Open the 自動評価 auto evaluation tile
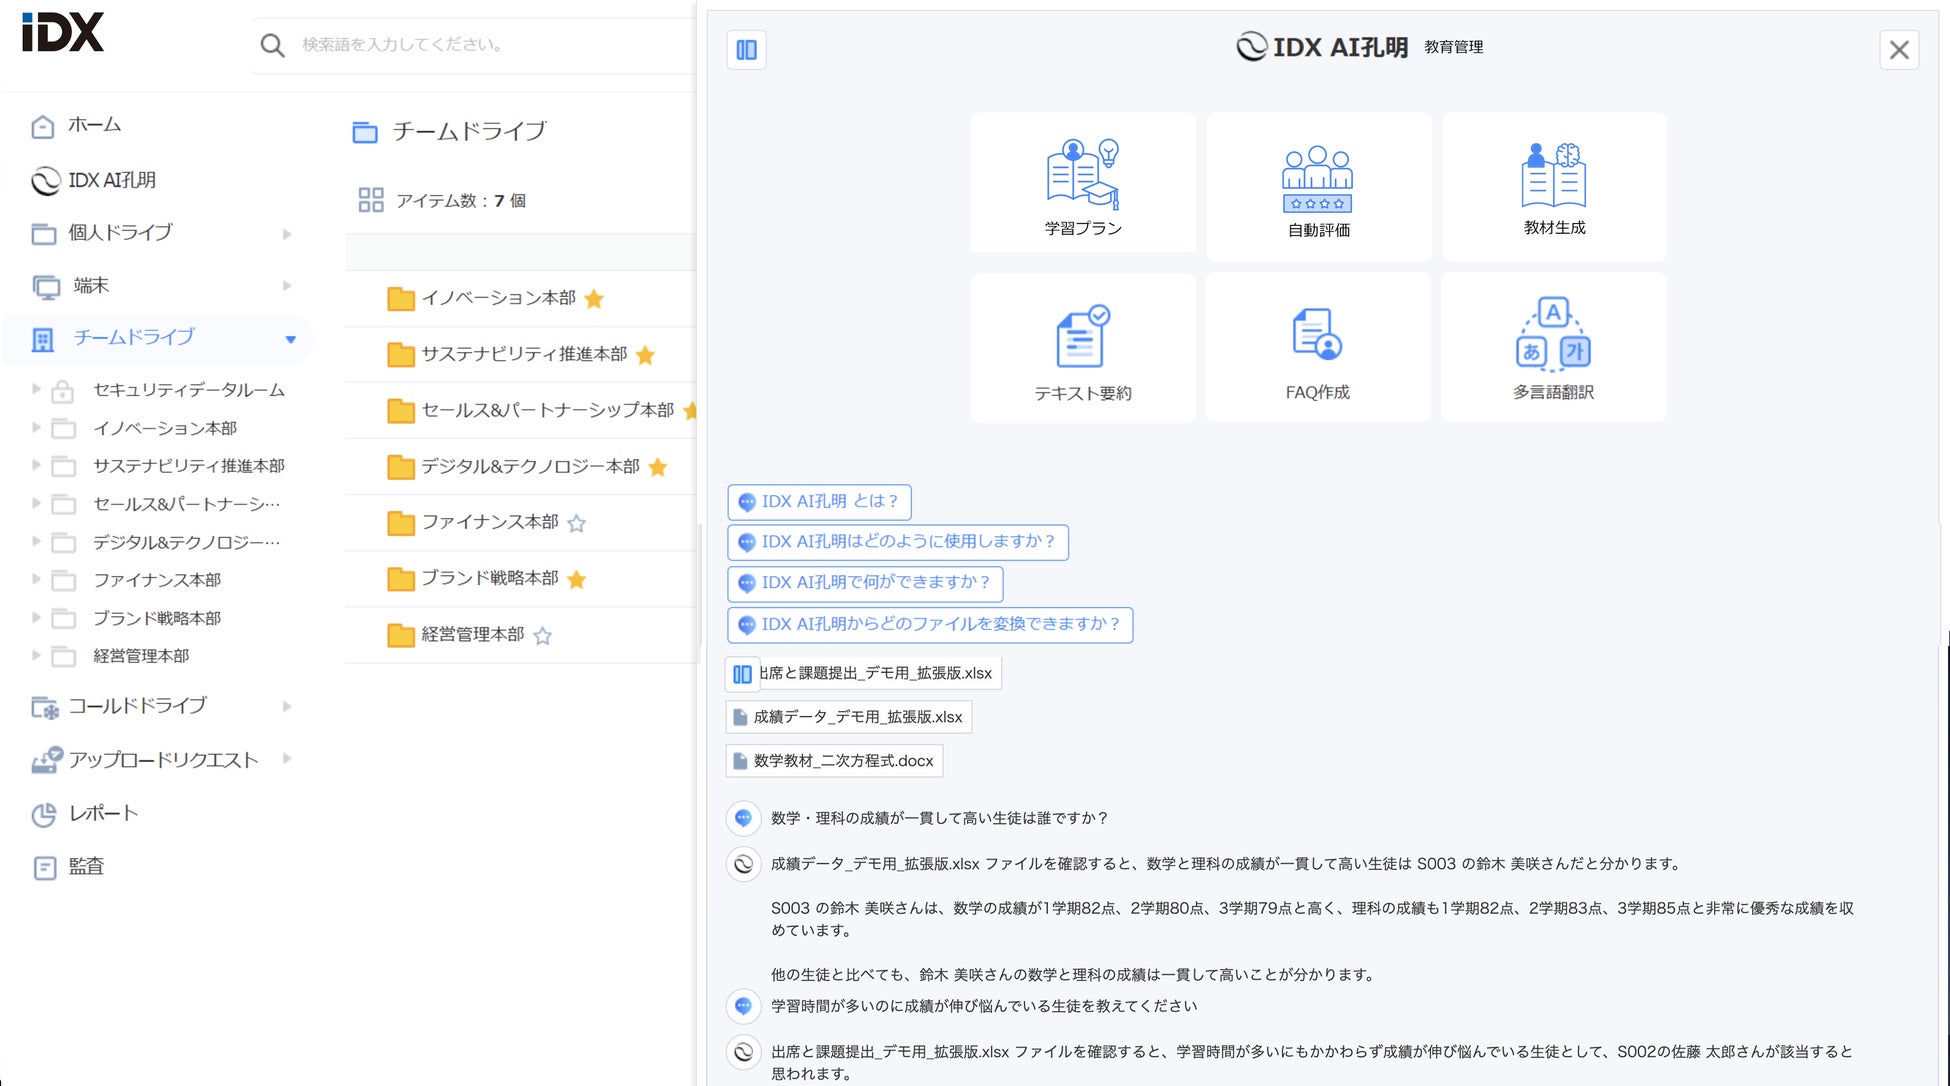 point(1318,187)
